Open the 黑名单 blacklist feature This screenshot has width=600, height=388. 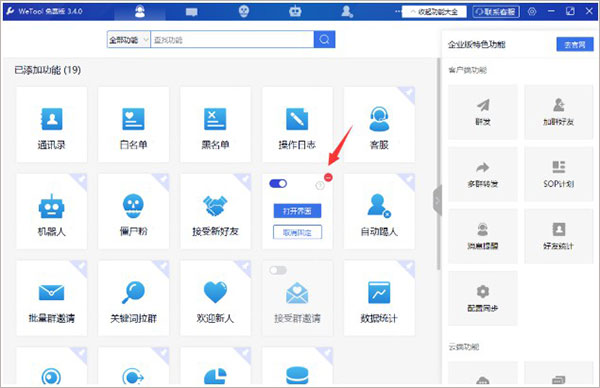[215, 125]
